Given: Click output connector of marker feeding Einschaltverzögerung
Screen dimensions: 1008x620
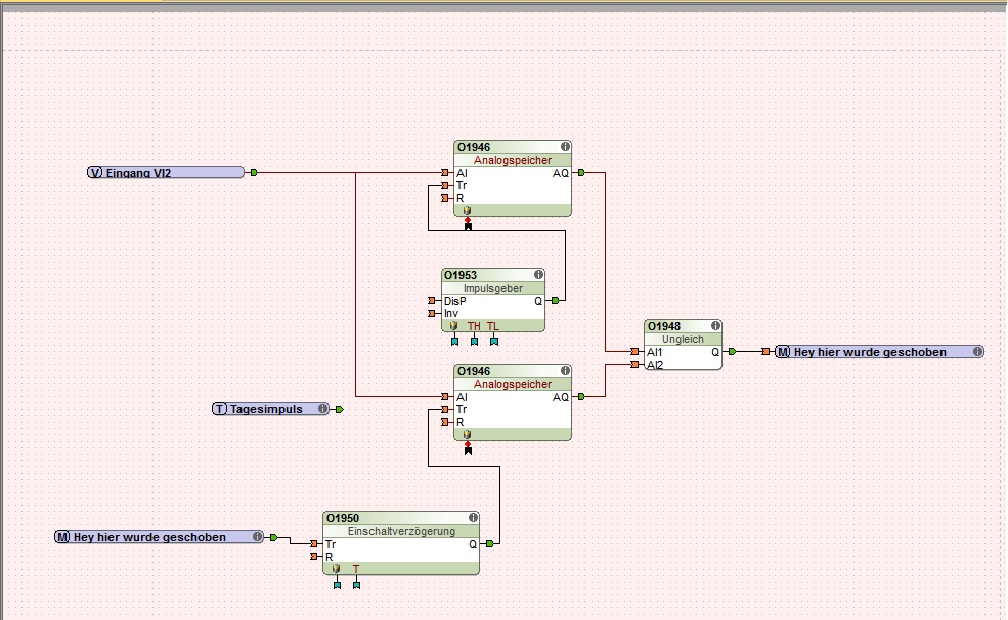Looking at the screenshot, I should tap(273, 537).
